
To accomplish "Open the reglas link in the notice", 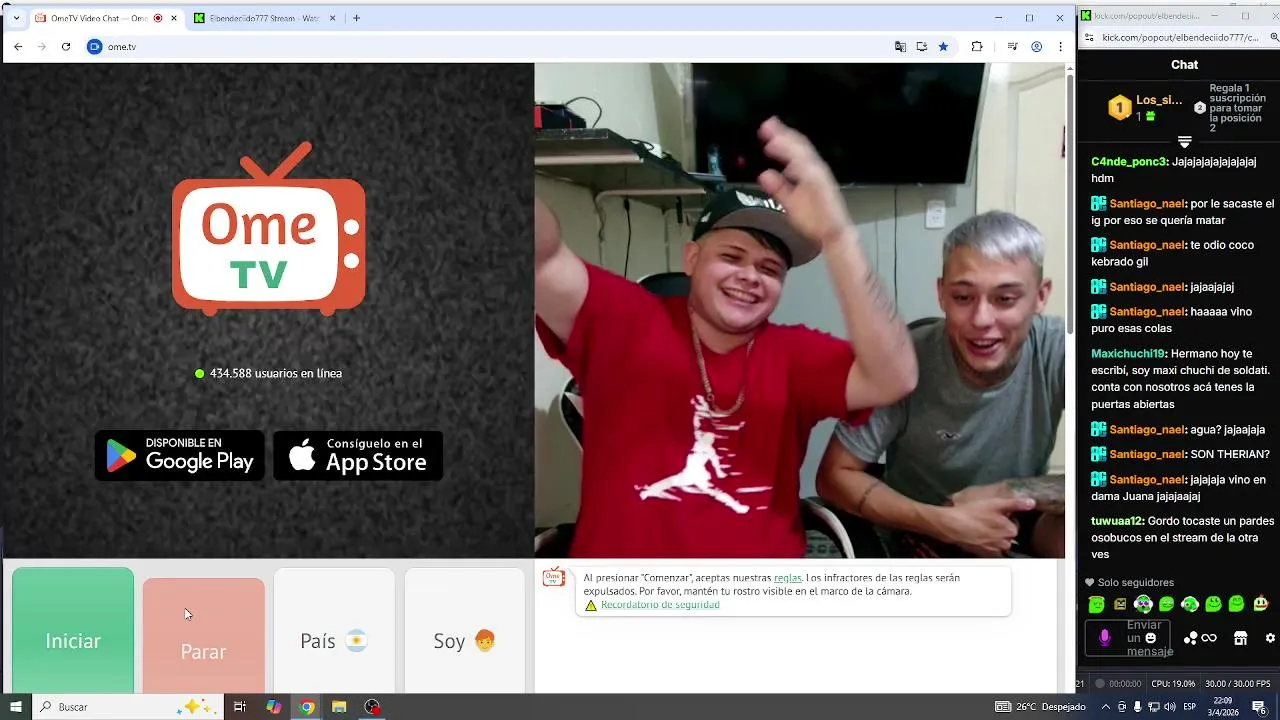I will 788,578.
